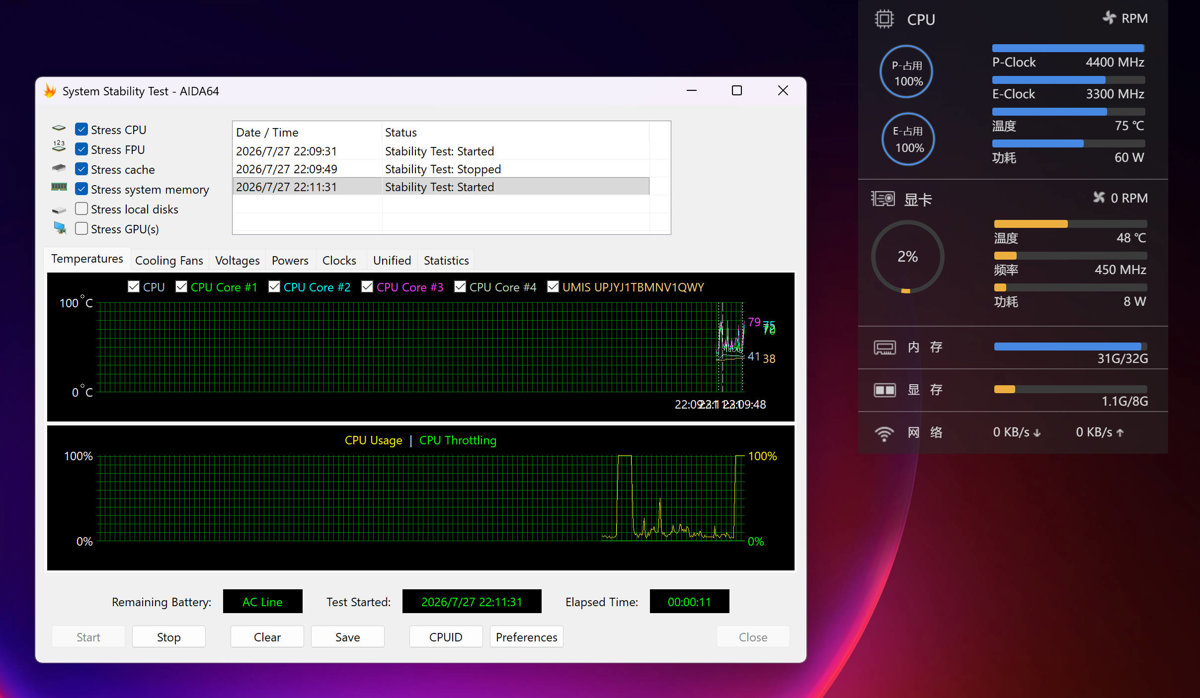
Task: Click the video memory 1.1G/8G bar
Action: [x=1070, y=389]
